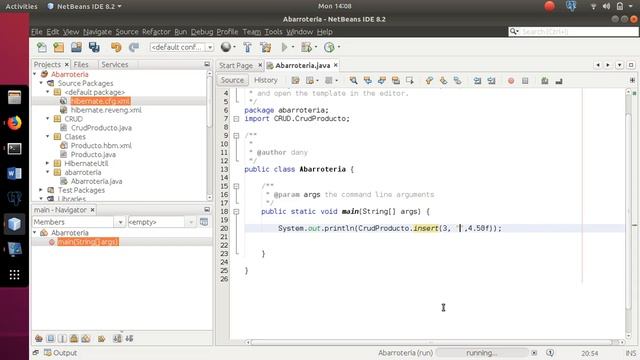Click the red Start Macro Recording icon
Screen dimensions: 640x360
[511, 81]
